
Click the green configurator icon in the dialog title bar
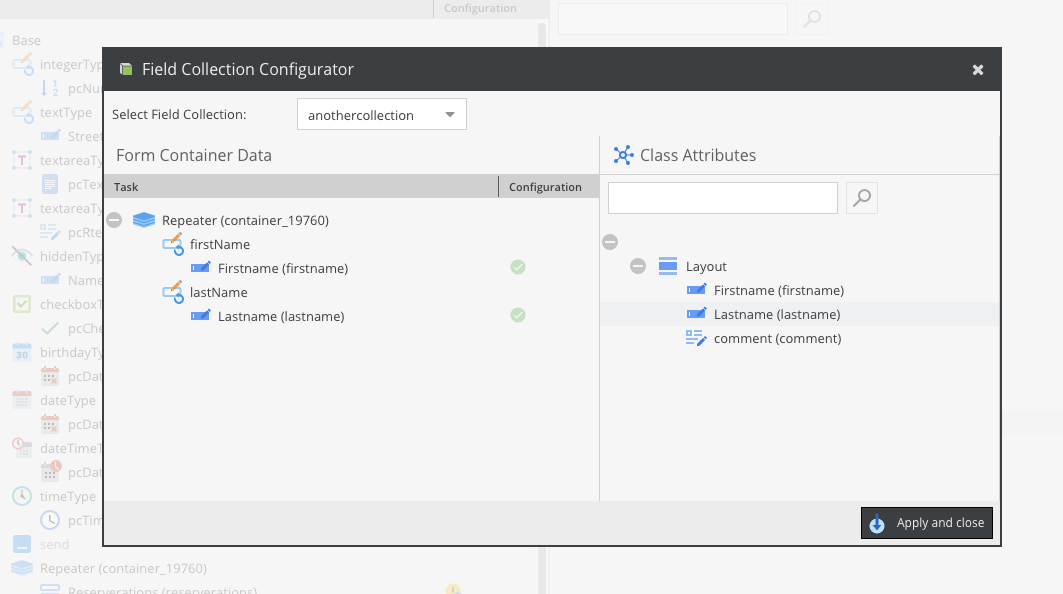pyautogui.click(x=125, y=69)
